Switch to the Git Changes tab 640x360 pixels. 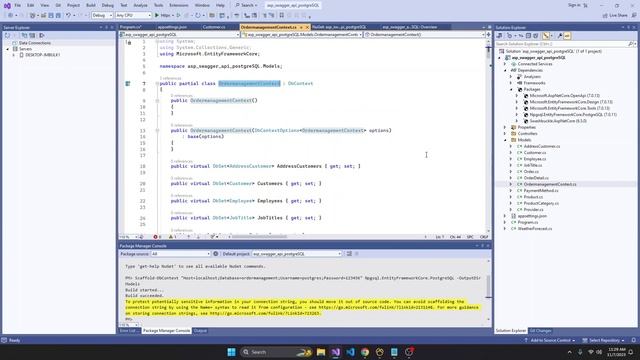pyautogui.click(x=540, y=331)
